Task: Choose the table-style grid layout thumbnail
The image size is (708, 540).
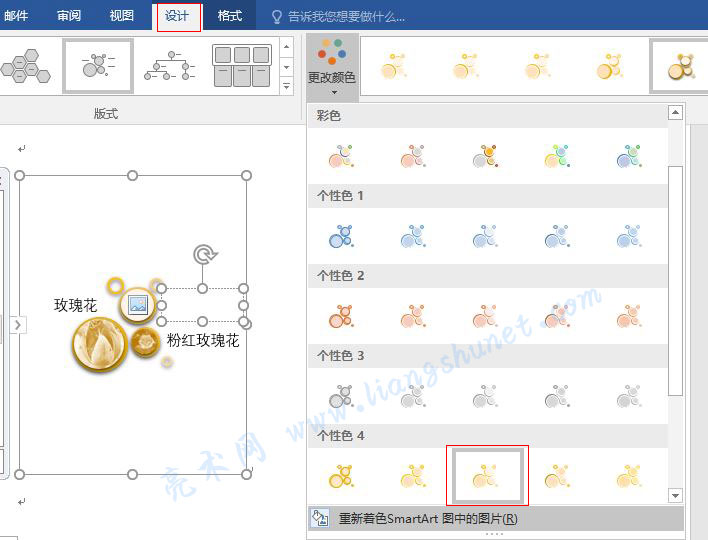Action: (x=242, y=66)
